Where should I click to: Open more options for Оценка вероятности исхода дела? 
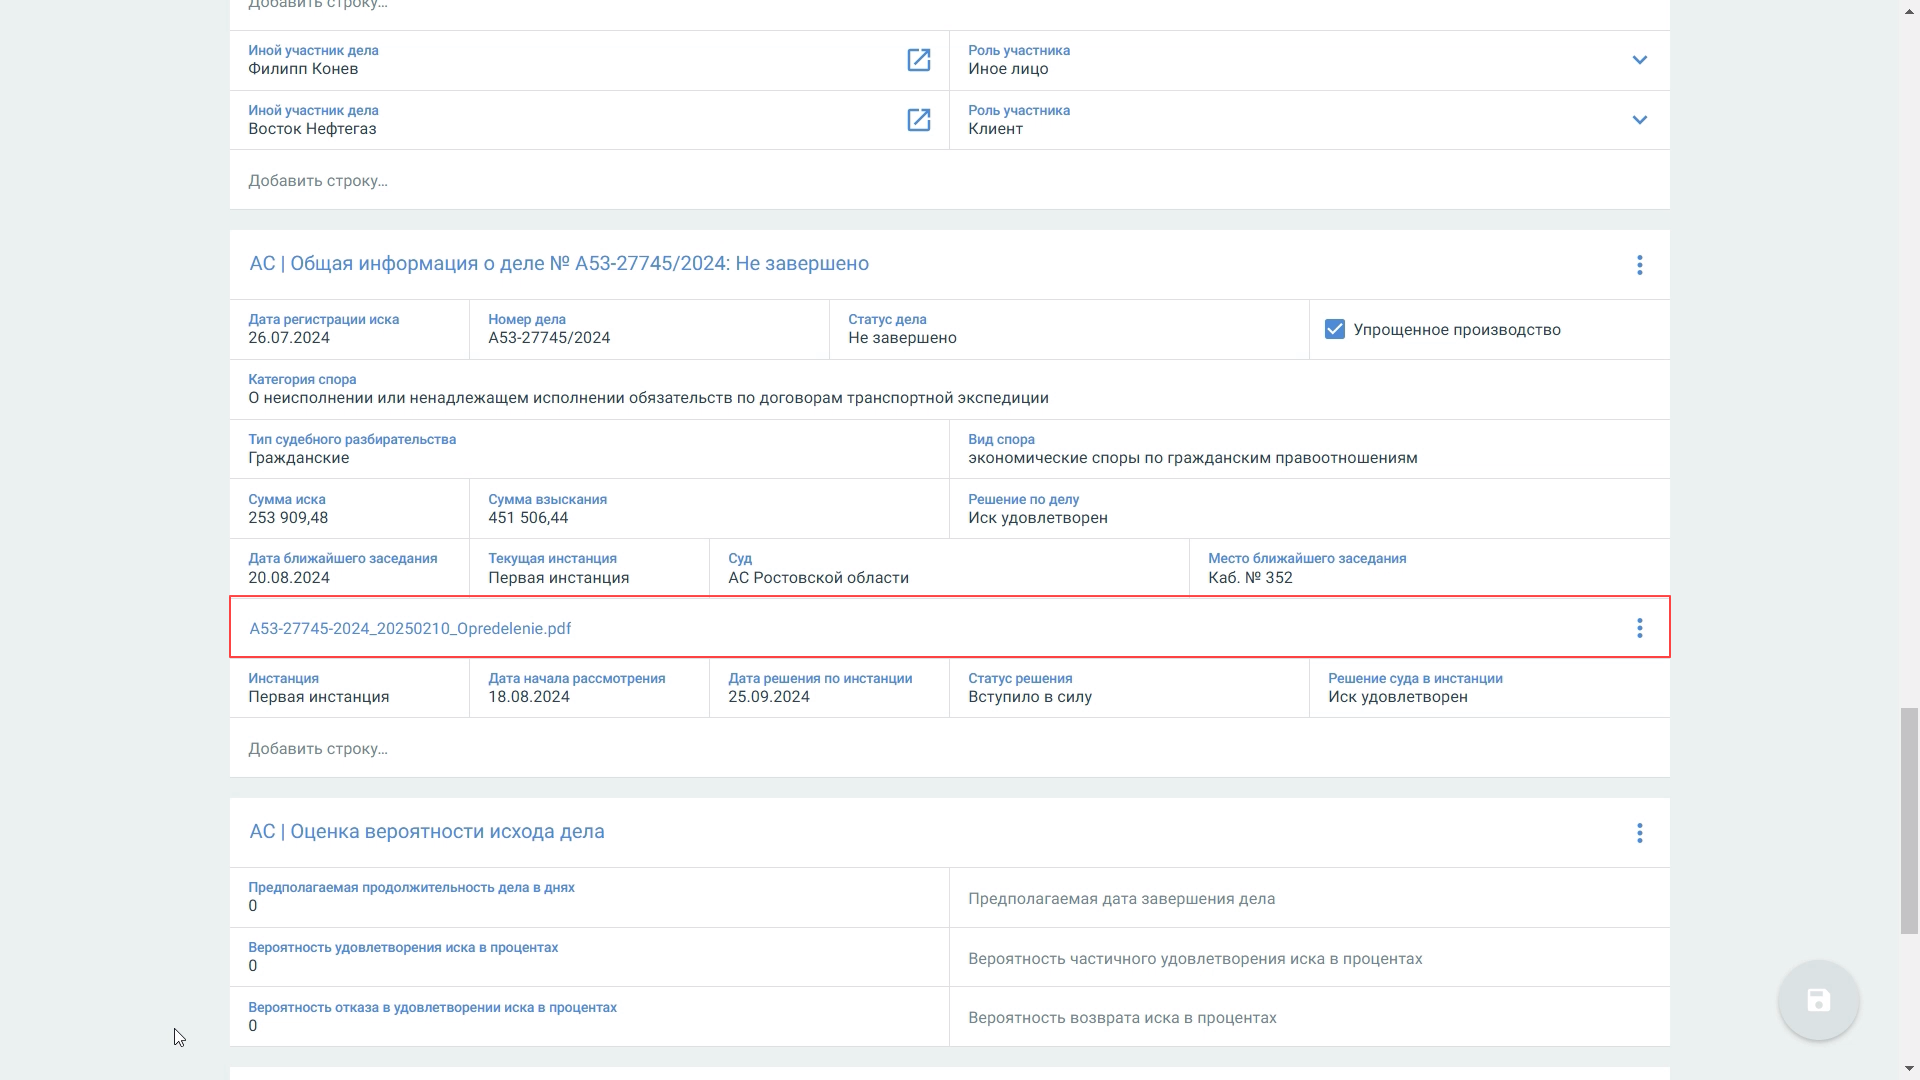[x=1639, y=833]
